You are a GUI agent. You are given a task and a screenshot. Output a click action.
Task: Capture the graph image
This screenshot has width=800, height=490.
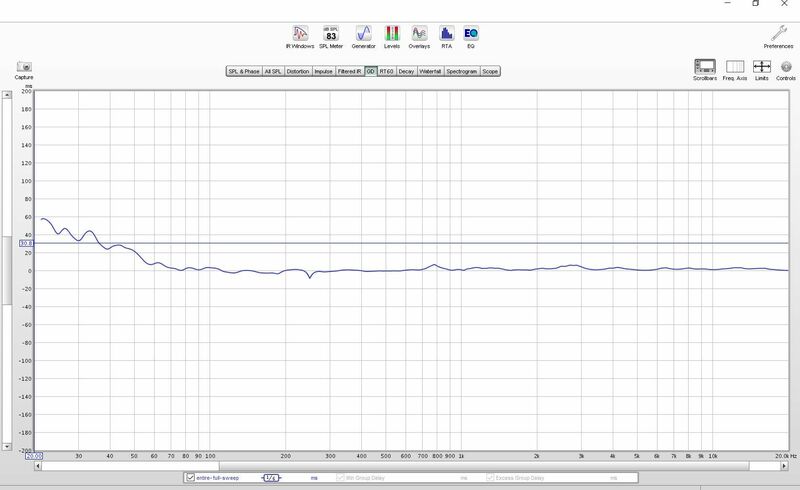tap(24, 70)
